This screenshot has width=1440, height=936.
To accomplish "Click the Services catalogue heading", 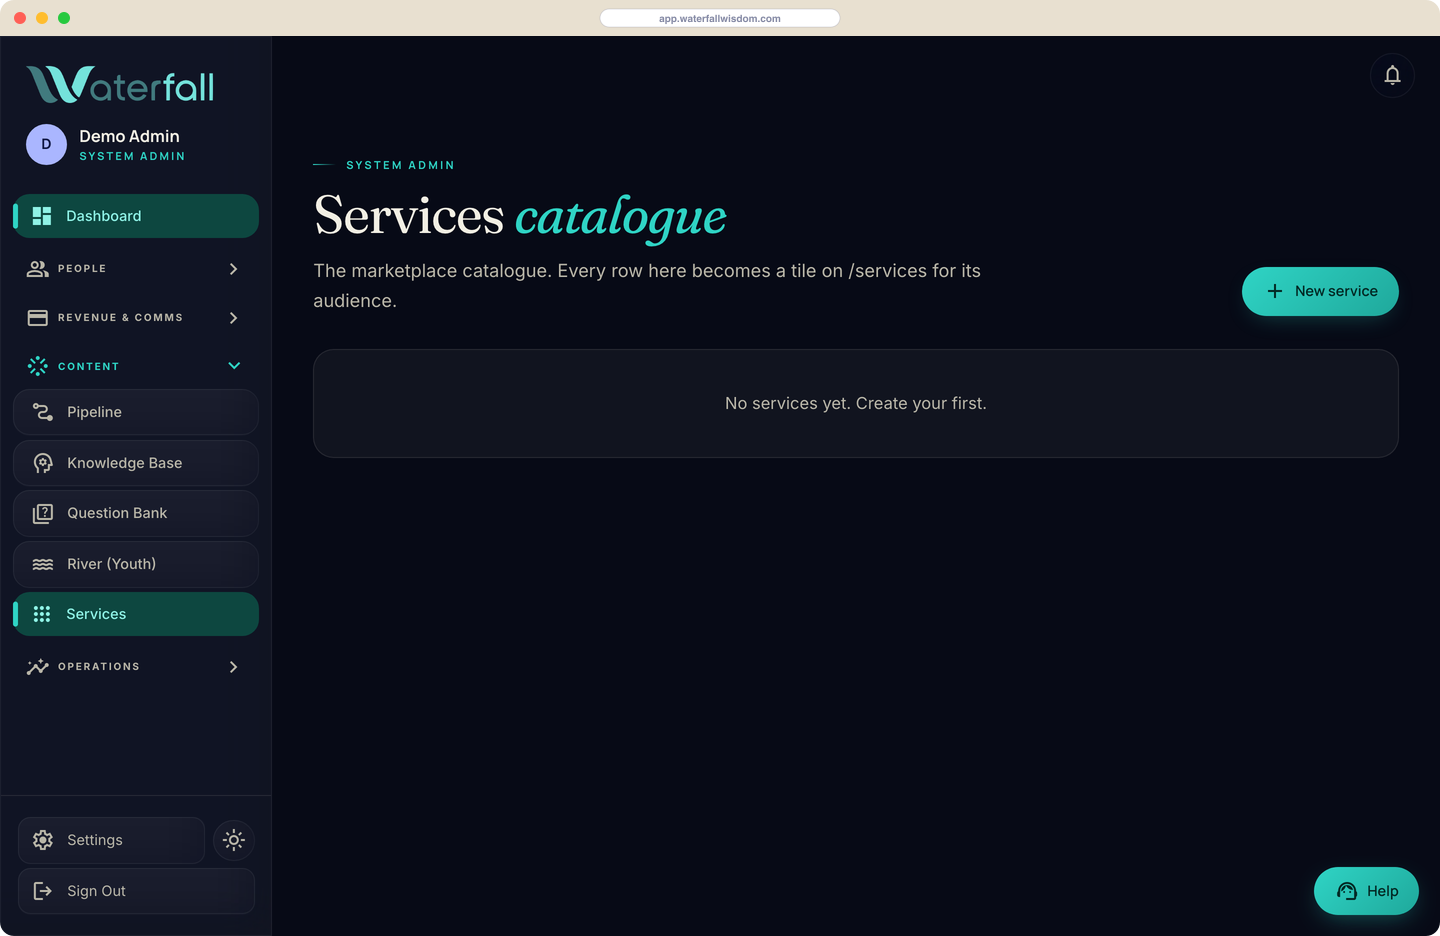I will [x=520, y=216].
